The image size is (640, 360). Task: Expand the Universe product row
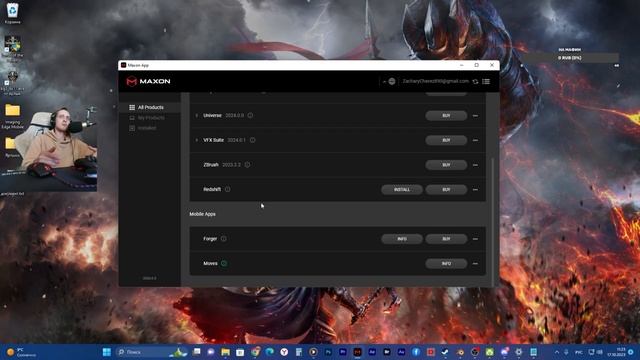pyautogui.click(x=197, y=116)
